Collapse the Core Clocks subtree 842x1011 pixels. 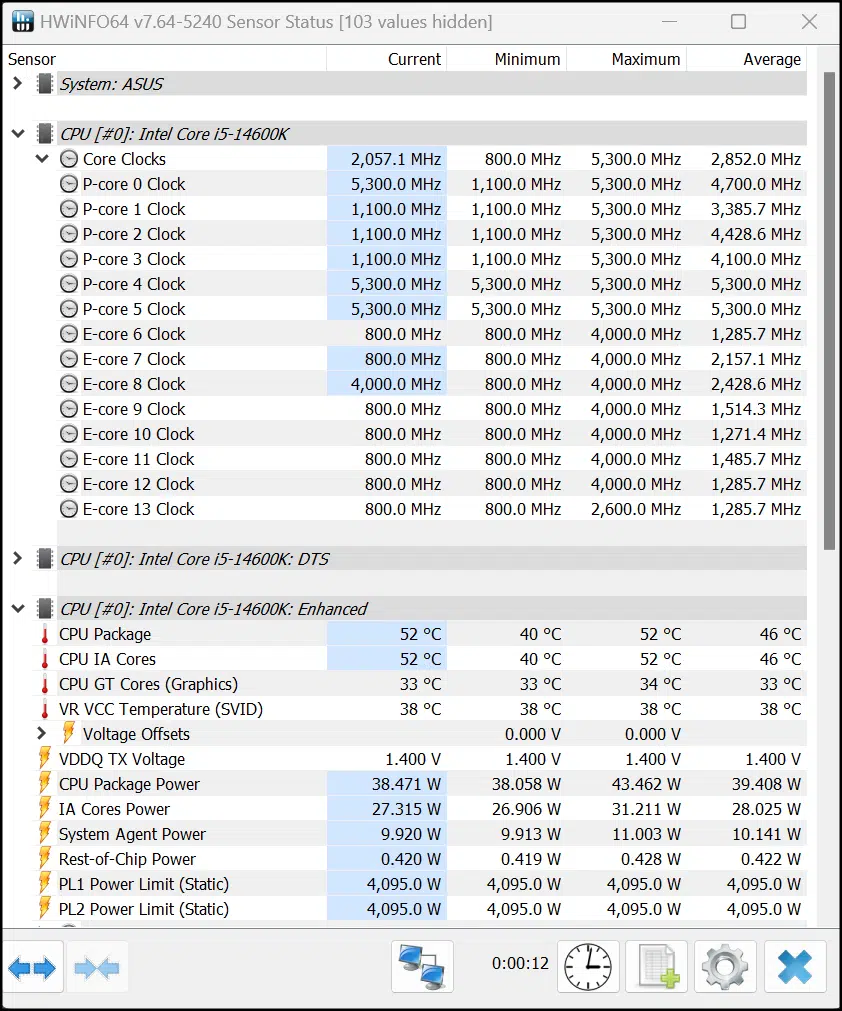[42, 159]
